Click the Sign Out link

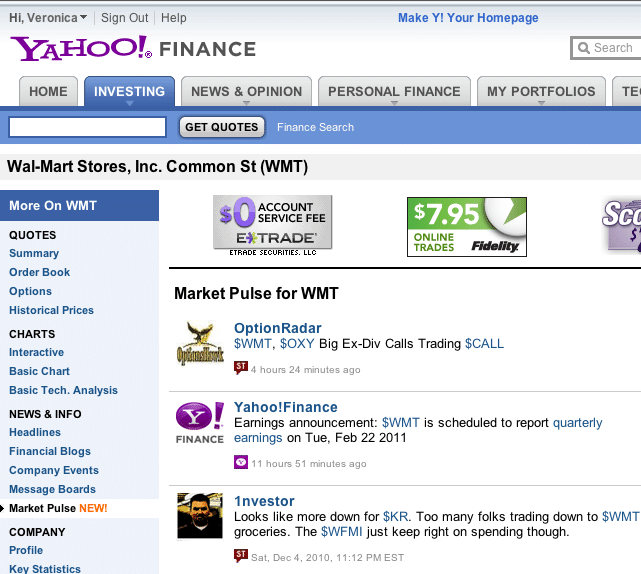[125, 18]
